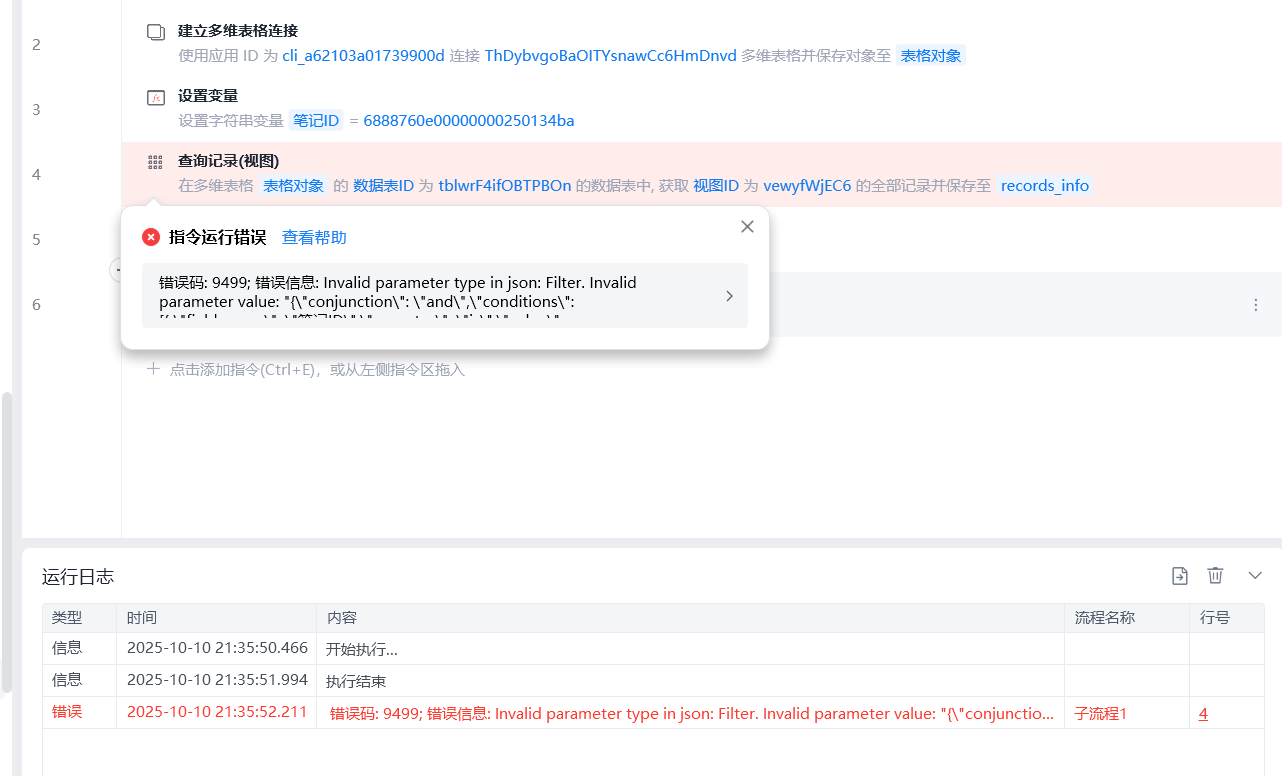Click the table ID tblwrF4ifOBTPBOn
1282x776 pixels.
(505, 186)
